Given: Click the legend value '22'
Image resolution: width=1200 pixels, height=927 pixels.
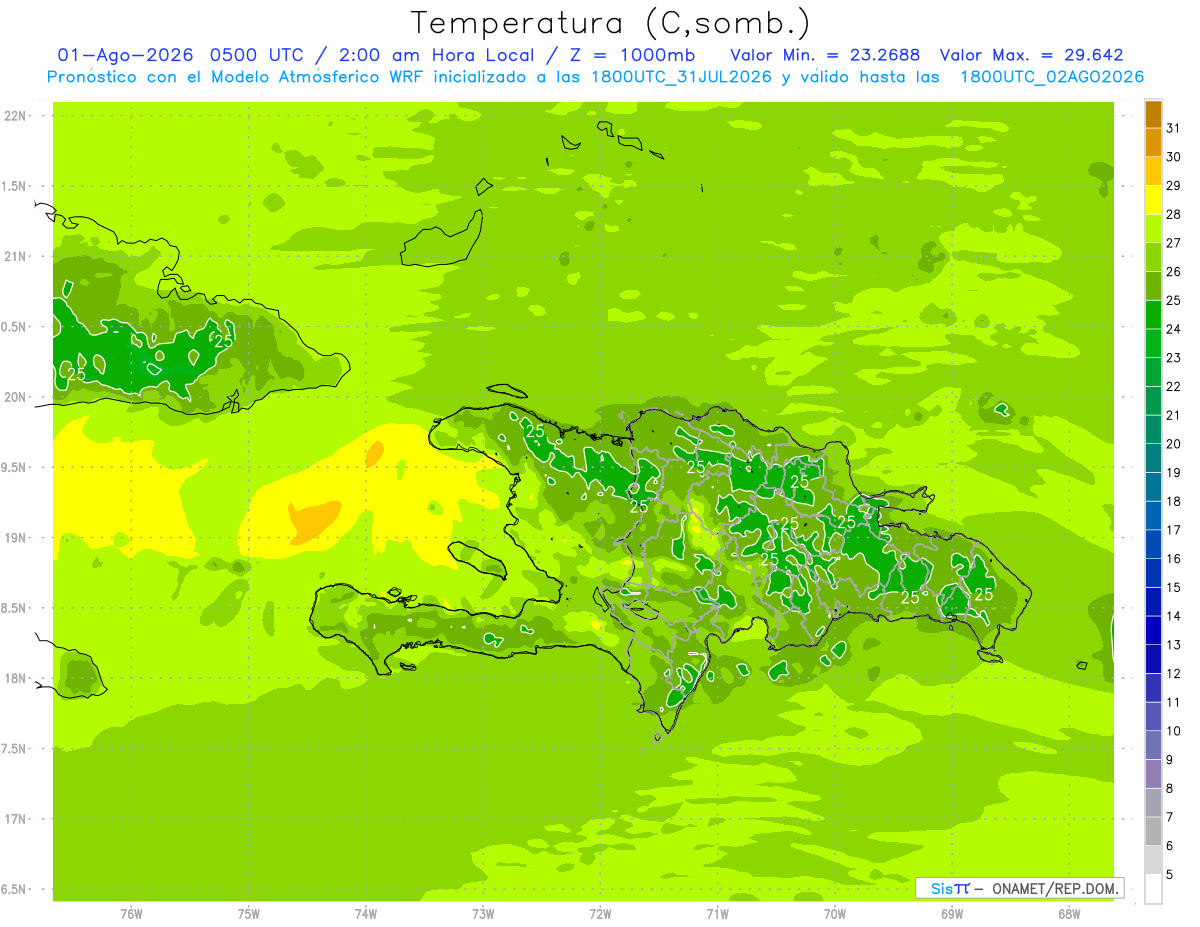Looking at the screenshot, I should tap(1174, 386).
